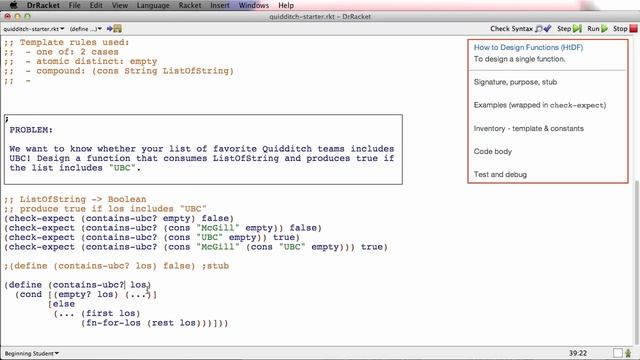
Task: Click the 'Examples (wrapped in check-expect)' recipe step
Action: pos(540,105)
